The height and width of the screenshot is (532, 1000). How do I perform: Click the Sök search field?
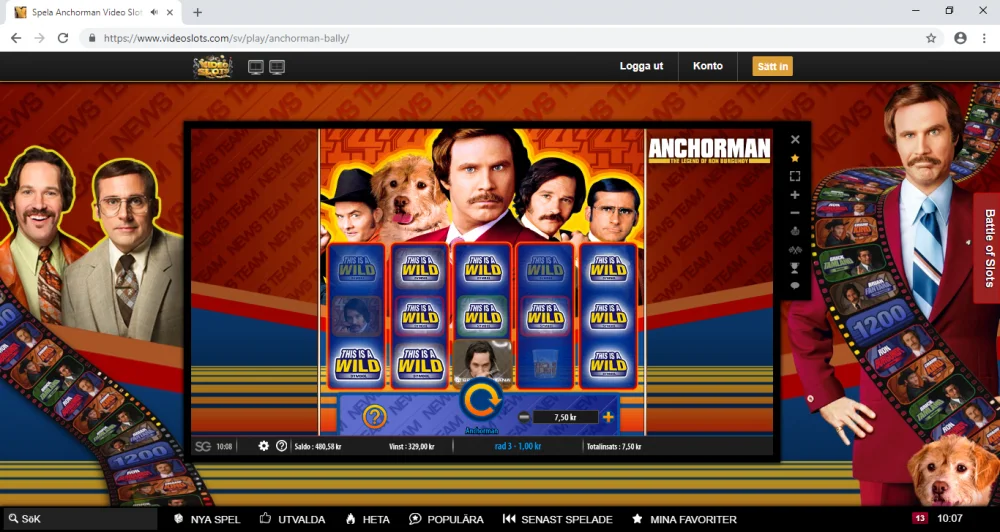[x=80, y=519]
